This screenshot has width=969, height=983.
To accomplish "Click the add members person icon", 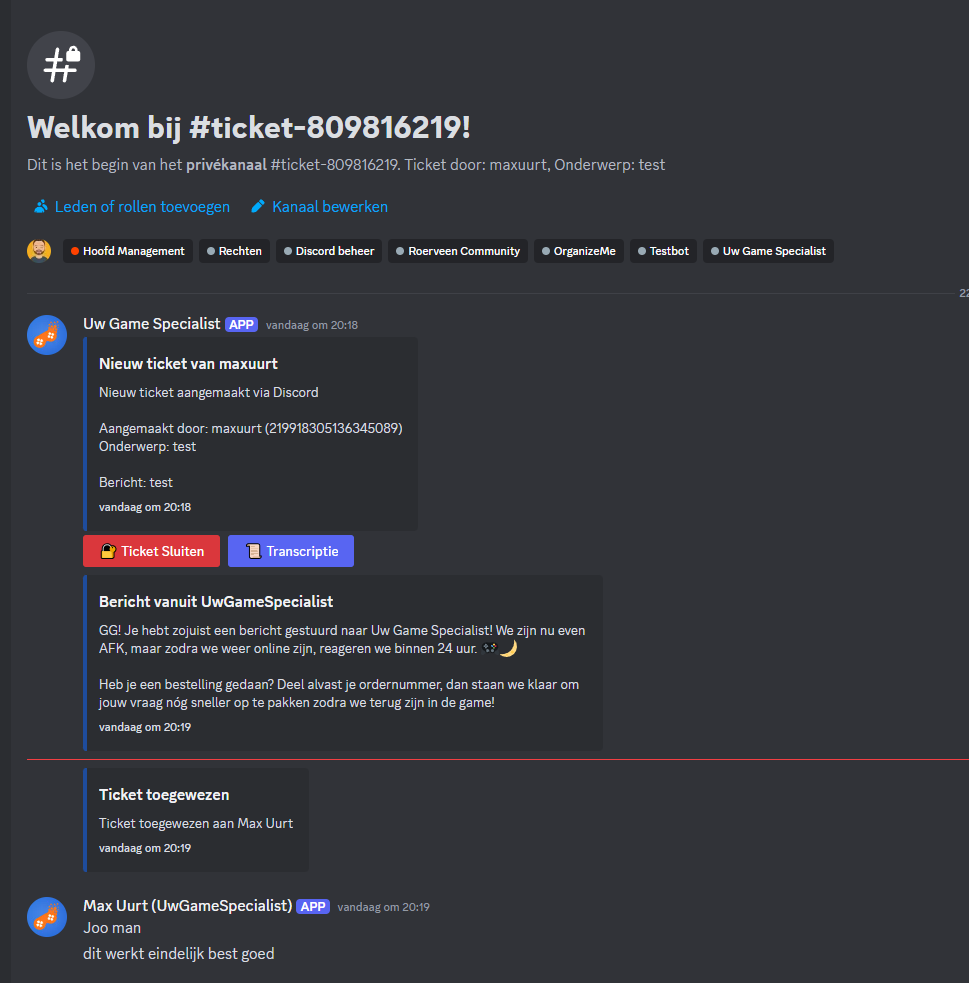I will (41, 206).
